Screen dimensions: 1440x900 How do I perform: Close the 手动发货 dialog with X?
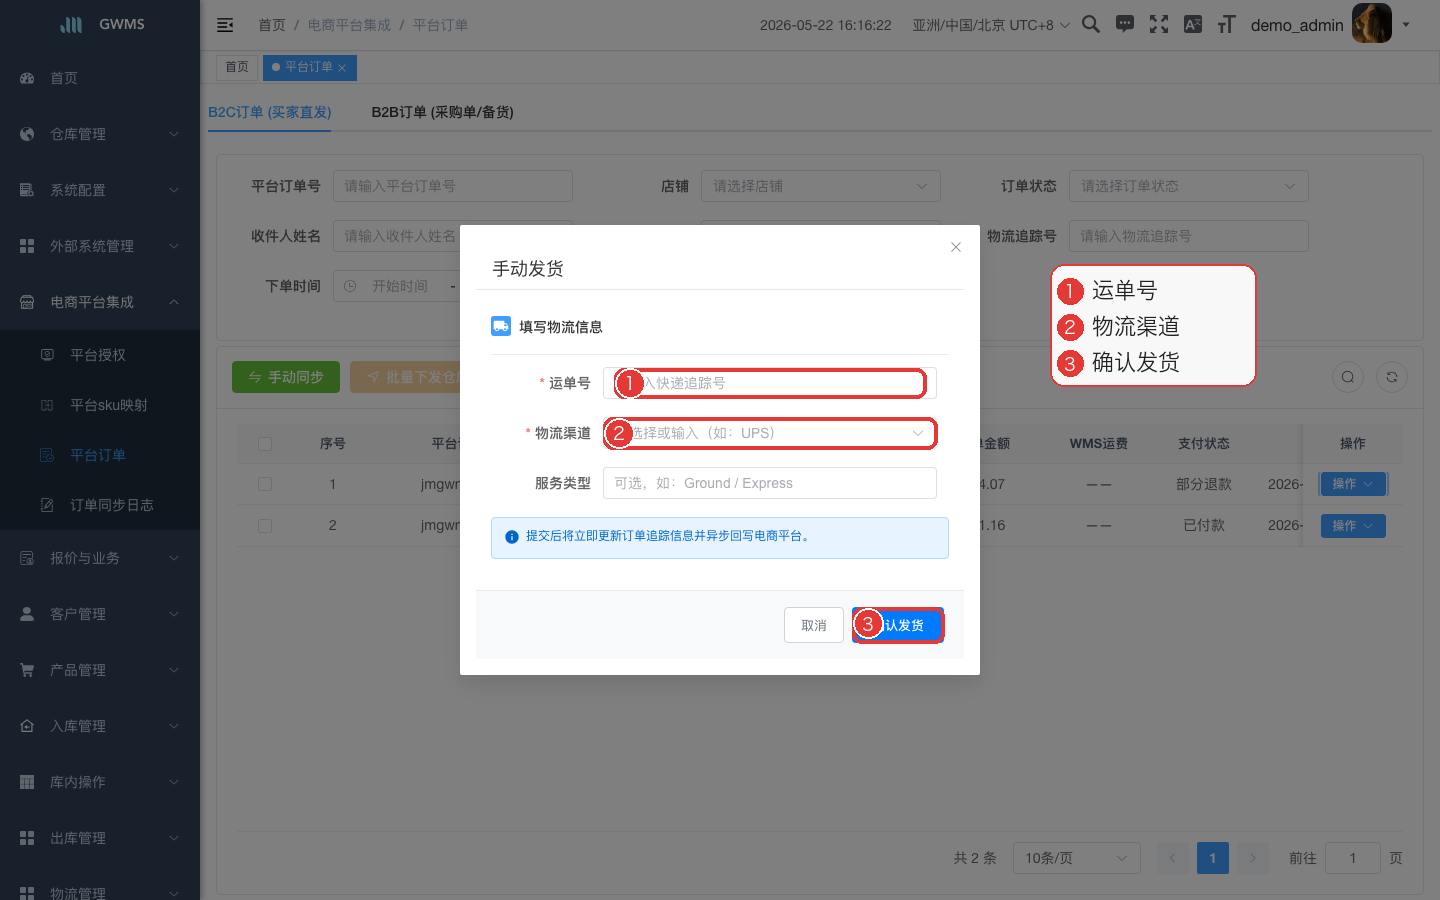pos(956,247)
